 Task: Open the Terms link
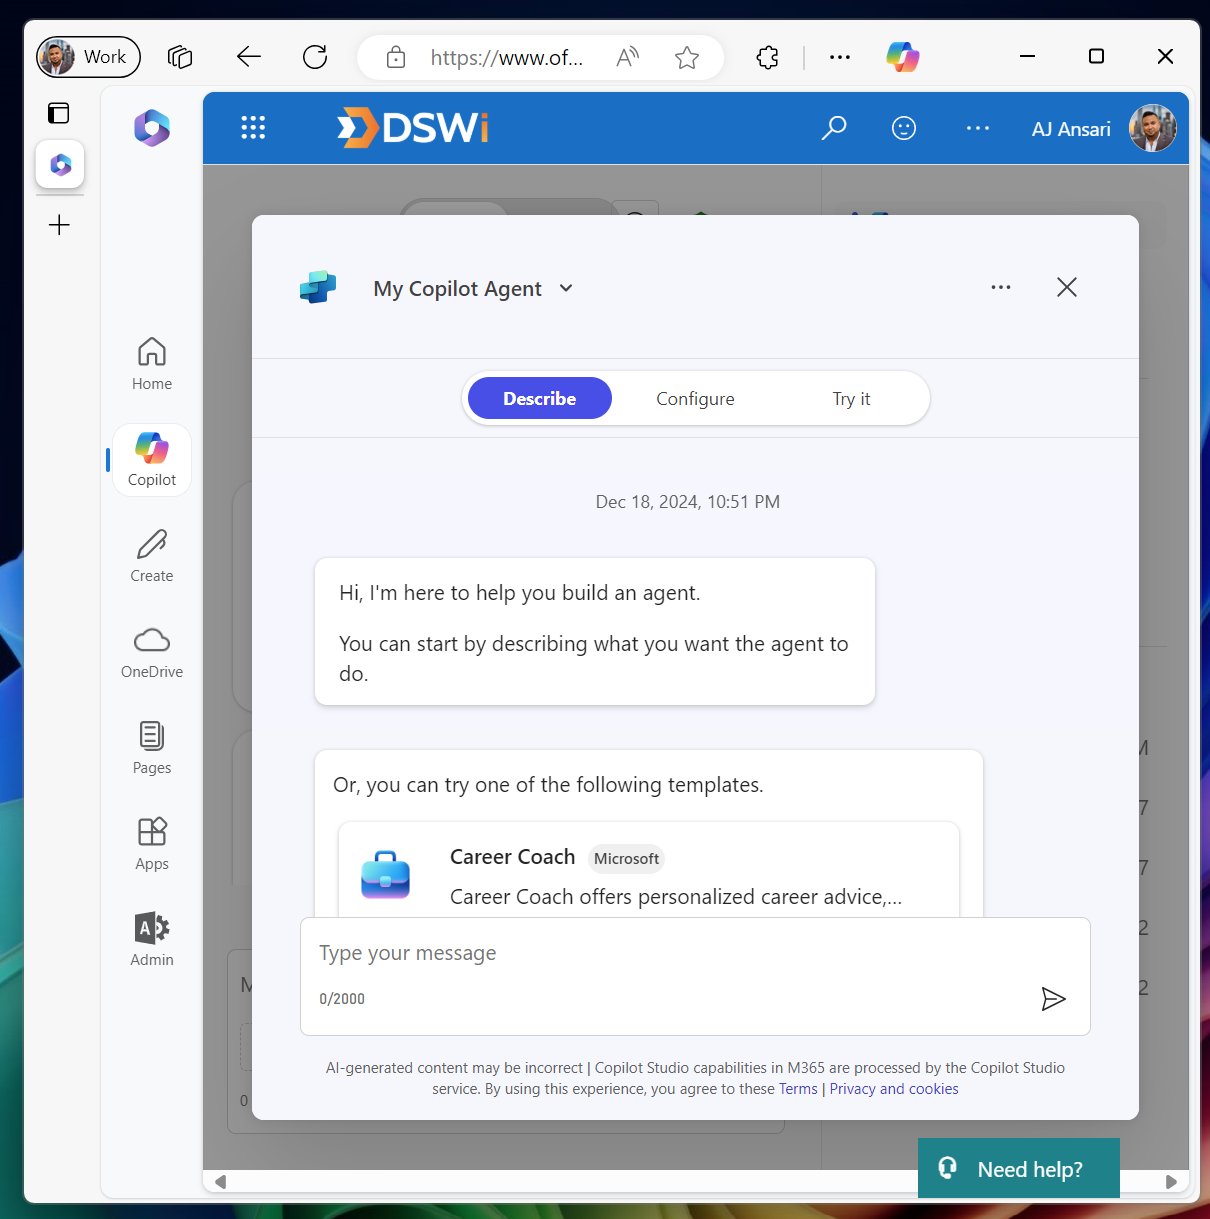[x=798, y=1089]
